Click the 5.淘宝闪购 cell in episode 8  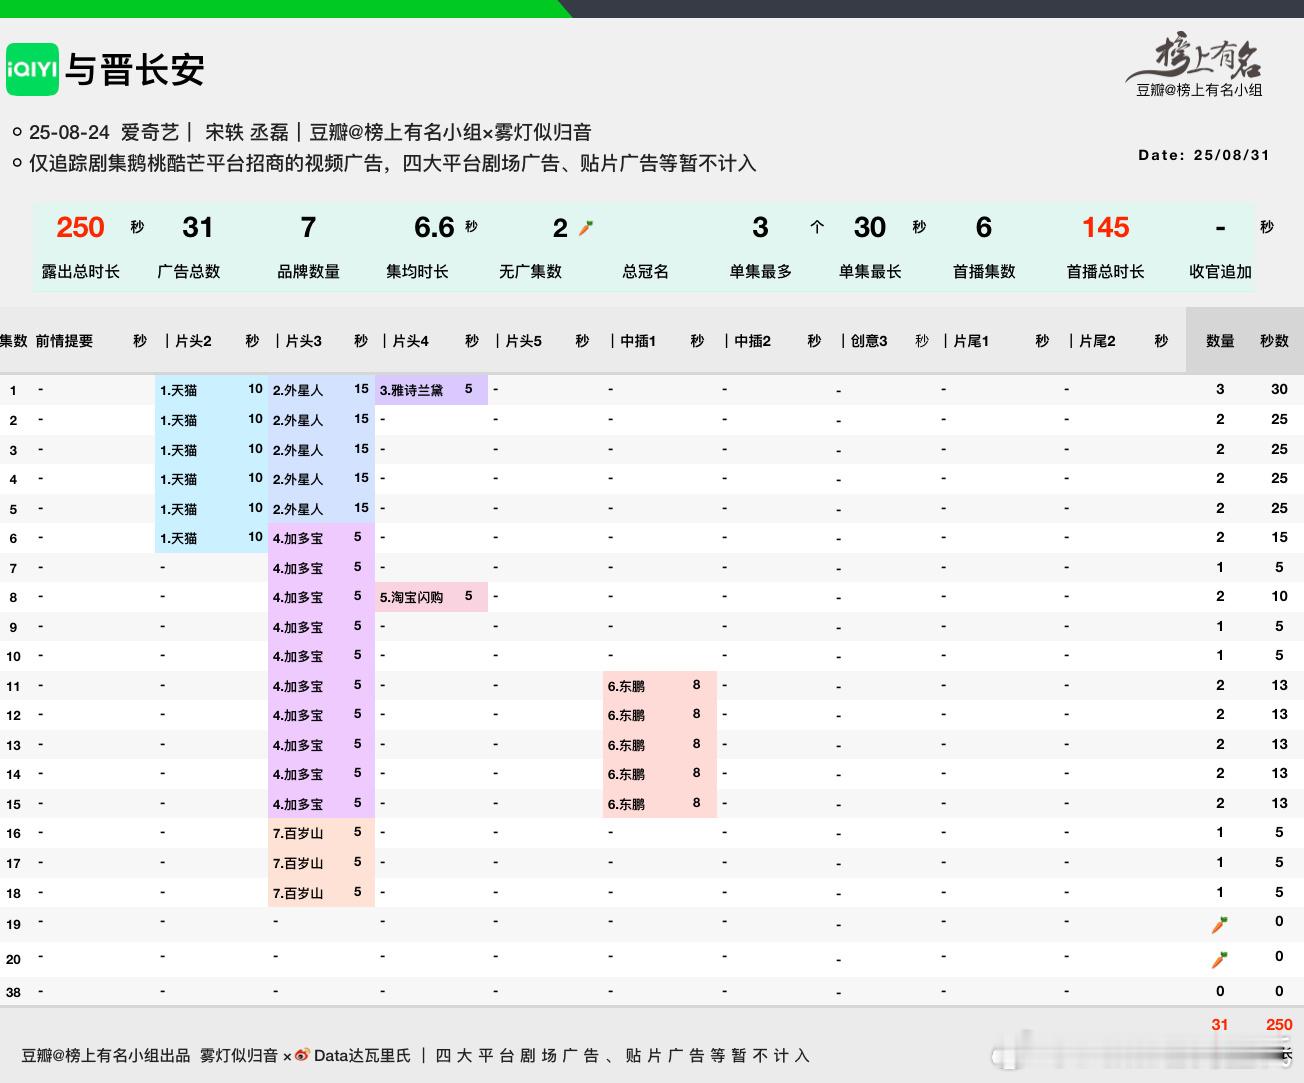coord(431,597)
